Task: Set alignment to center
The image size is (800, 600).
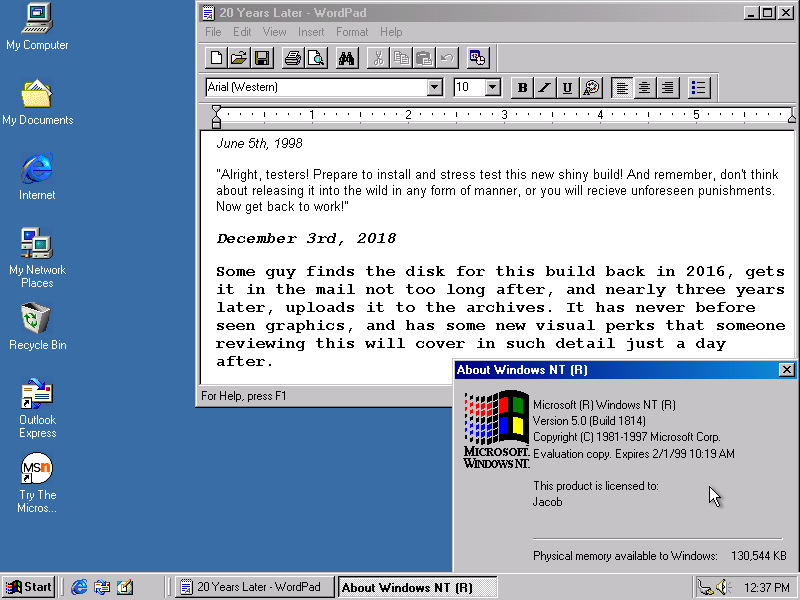Action: point(644,88)
